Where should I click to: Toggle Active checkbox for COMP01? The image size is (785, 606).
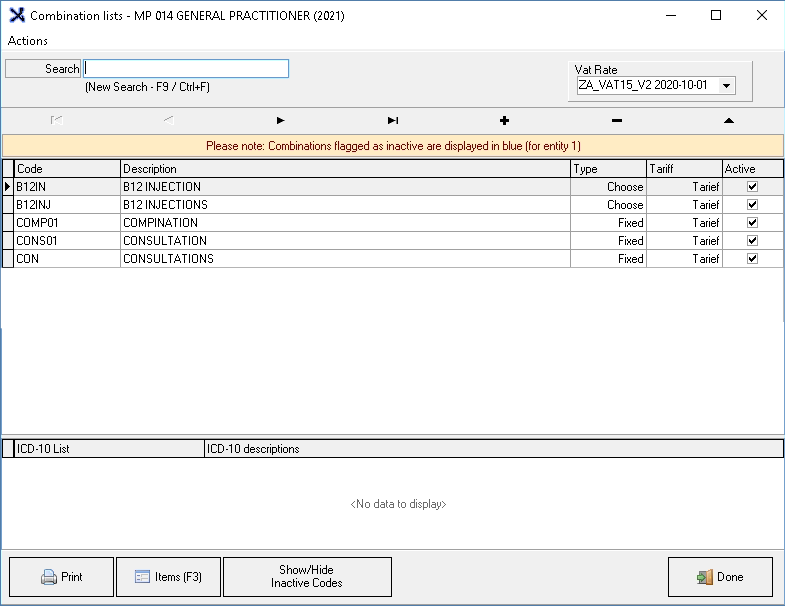coord(752,223)
